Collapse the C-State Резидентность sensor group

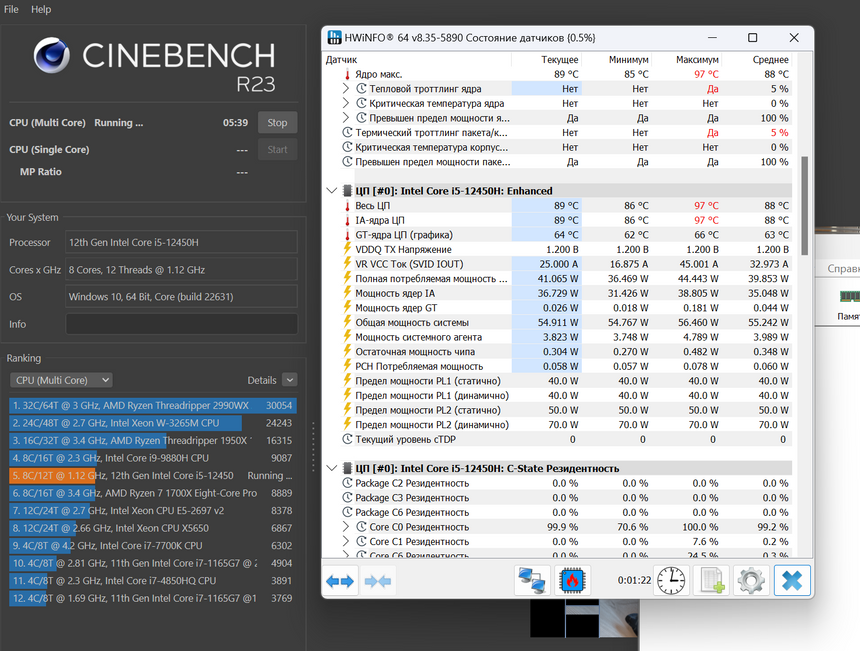tap(332, 468)
